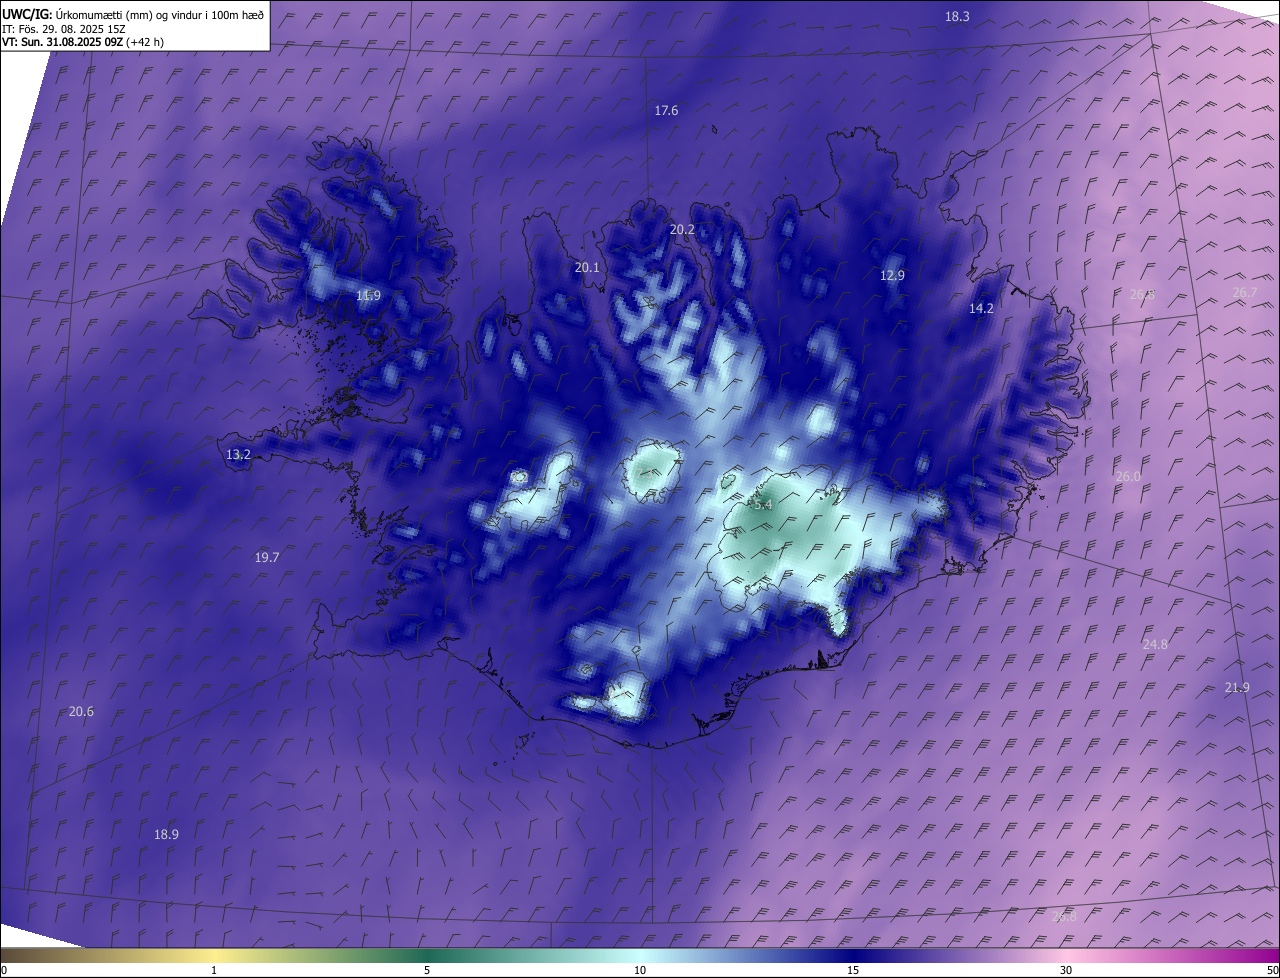This screenshot has width=1280, height=978.
Task: Click the color scale tick labelled 10
Action: [640, 970]
